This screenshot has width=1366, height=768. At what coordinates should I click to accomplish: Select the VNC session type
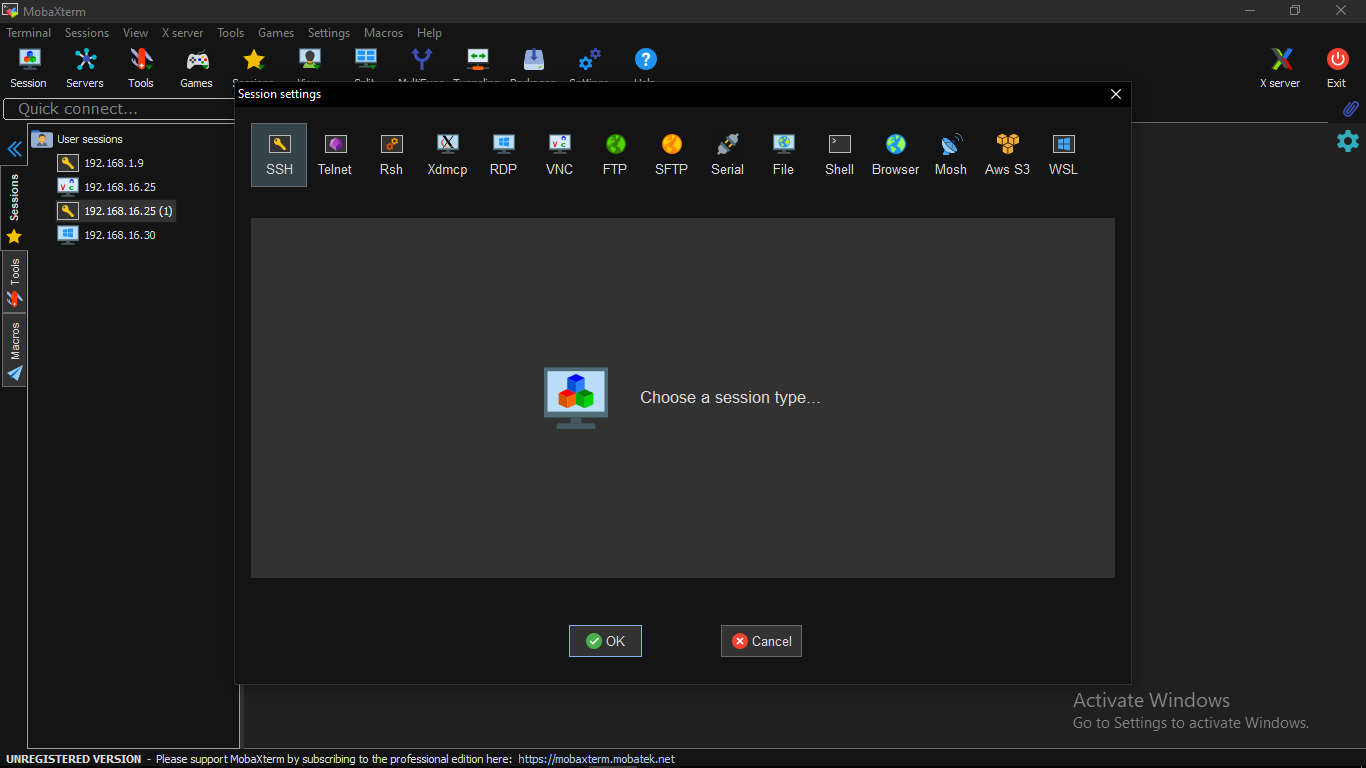click(x=559, y=155)
